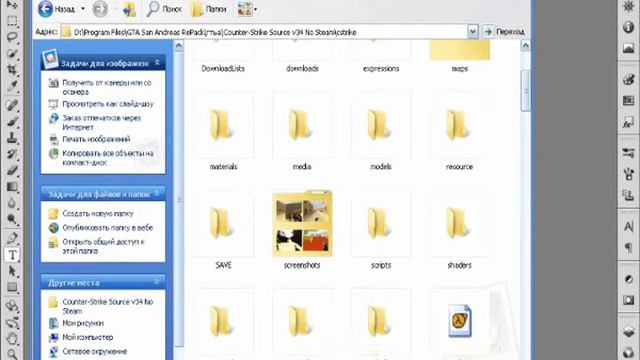
Task: Click the file list vertical scrollbar thumb
Action: (x=526, y=90)
